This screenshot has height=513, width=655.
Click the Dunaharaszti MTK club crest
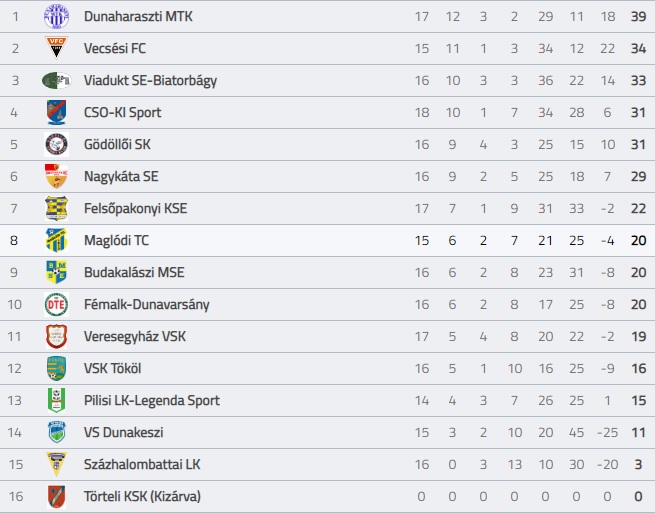56,16
